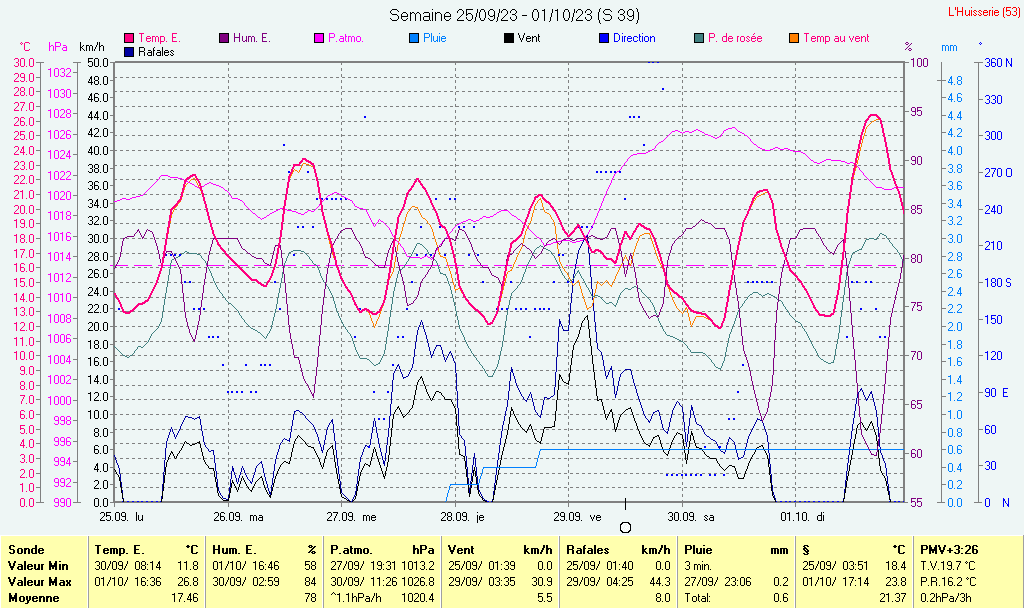
Task: Click the 30.09. sa date label
Action: click(x=691, y=517)
